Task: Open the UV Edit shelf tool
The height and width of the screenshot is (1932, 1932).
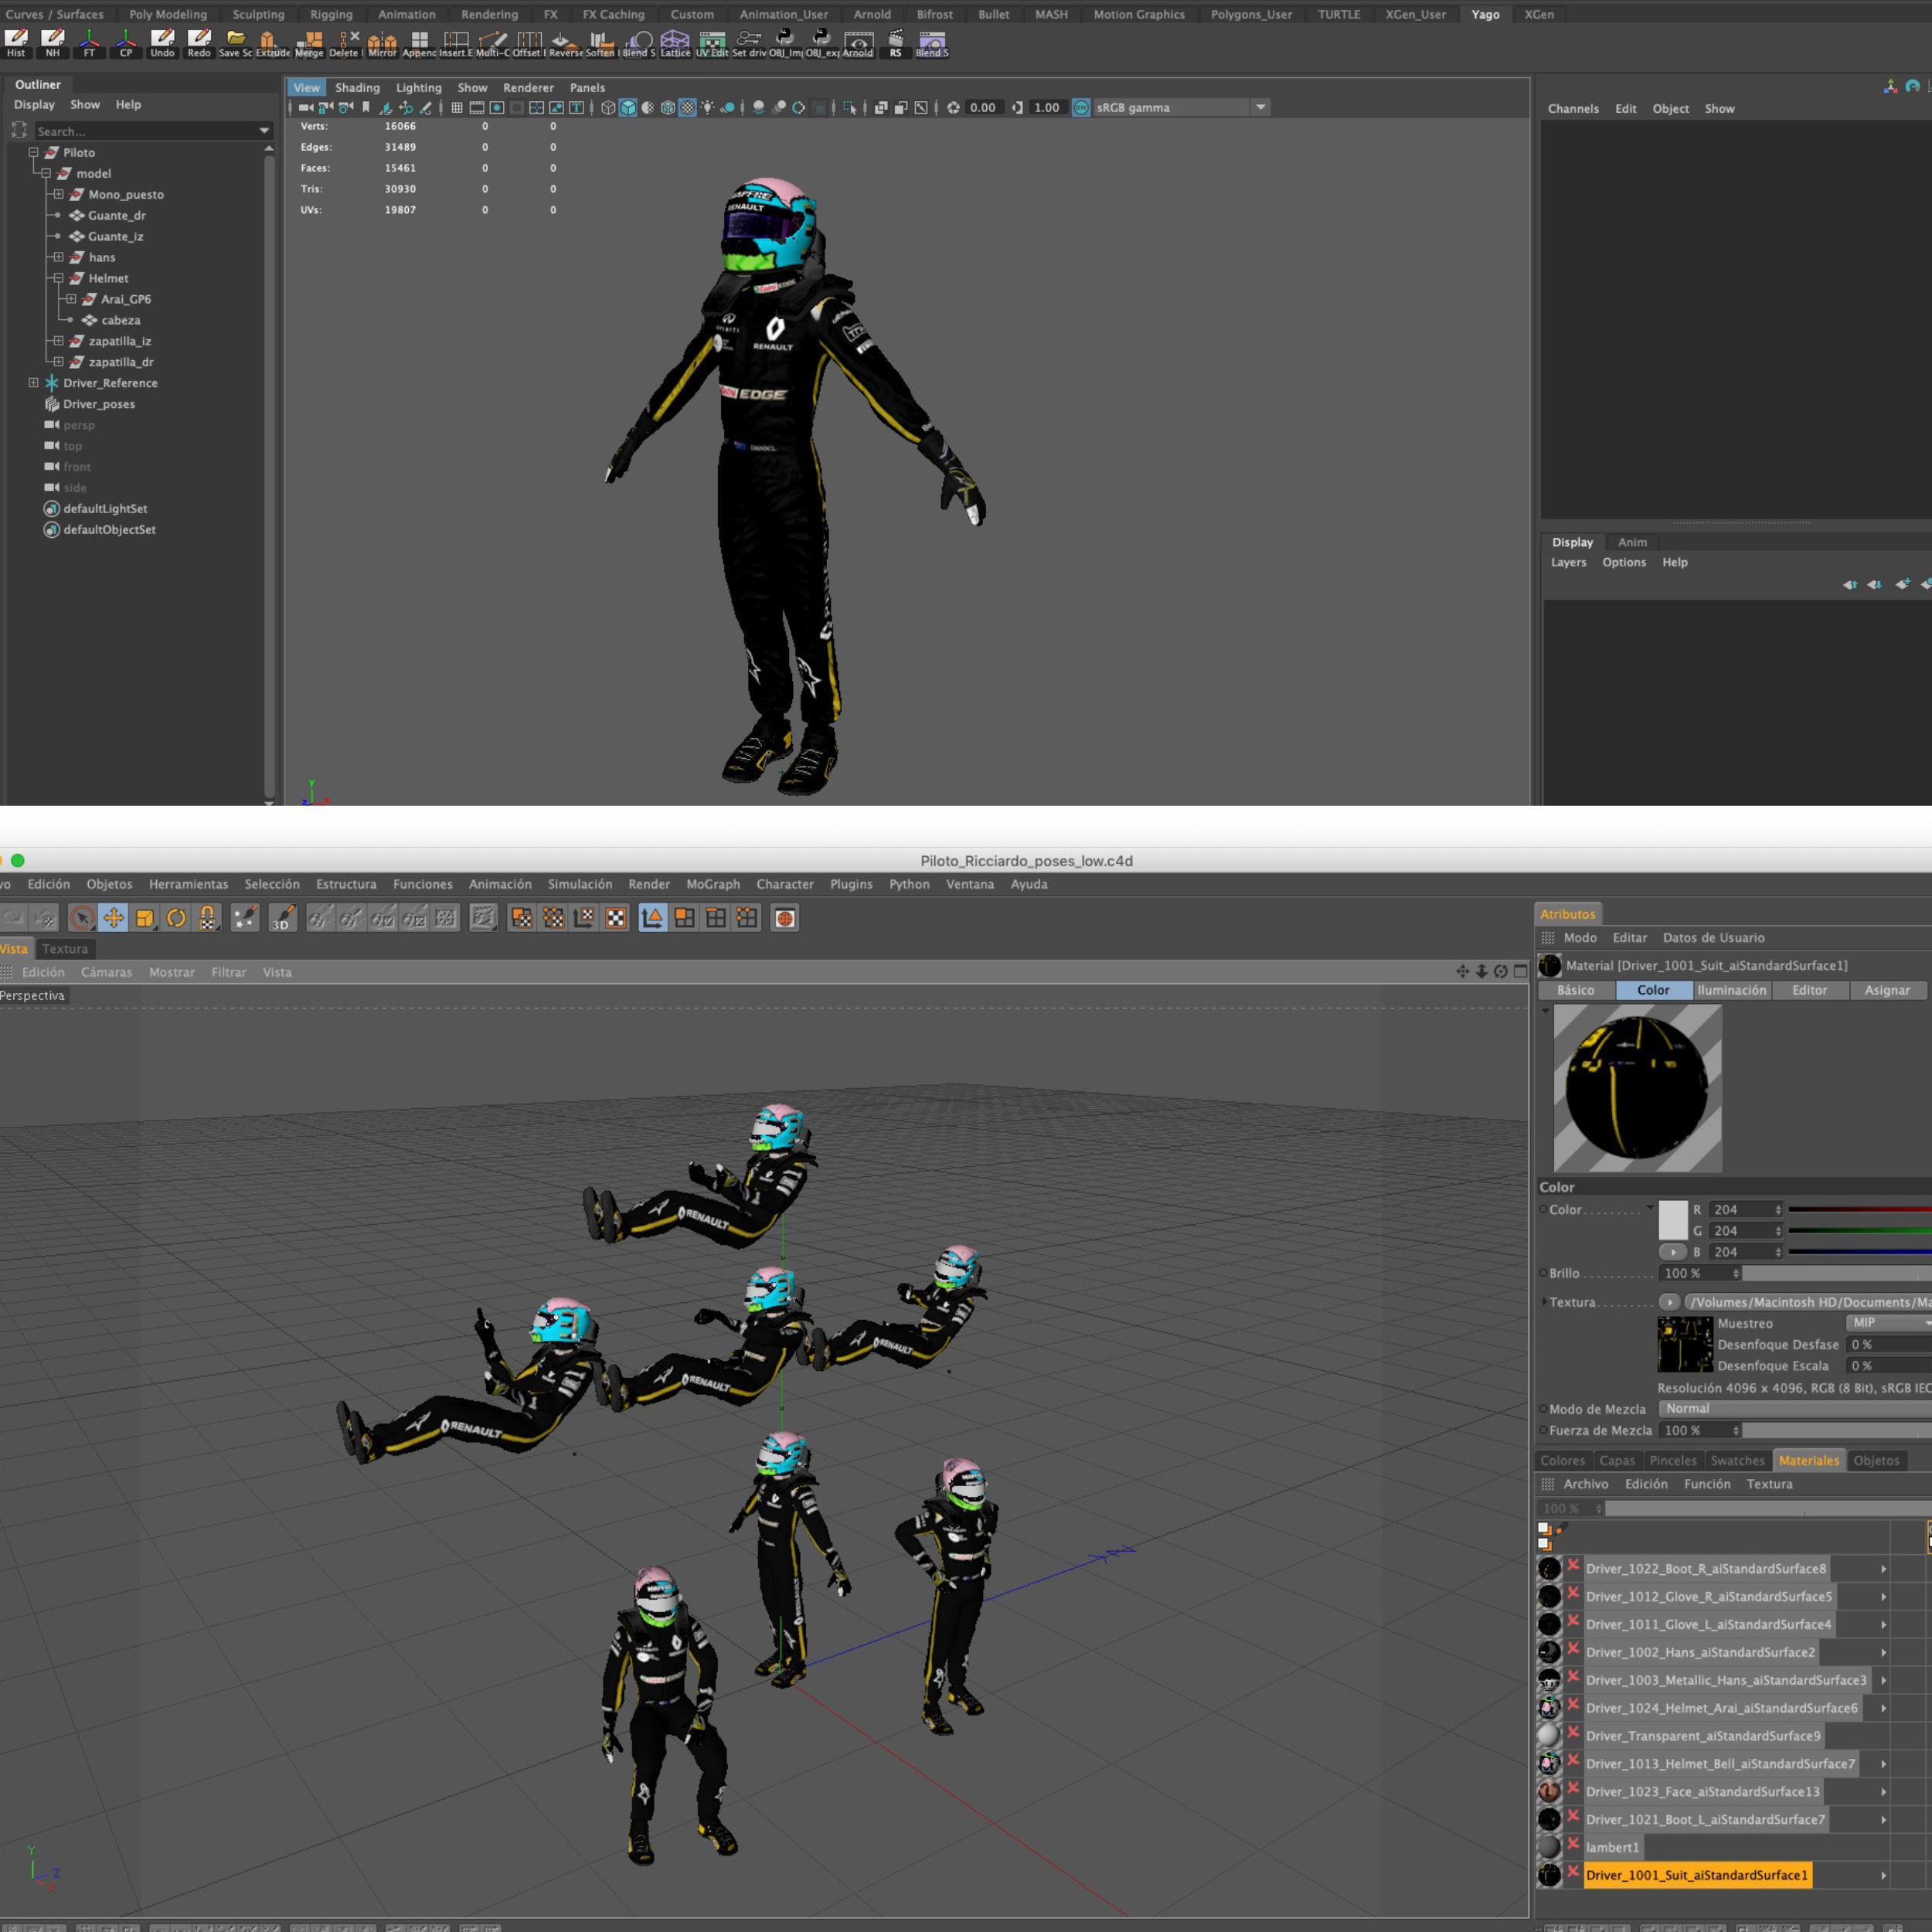Action: (x=712, y=41)
